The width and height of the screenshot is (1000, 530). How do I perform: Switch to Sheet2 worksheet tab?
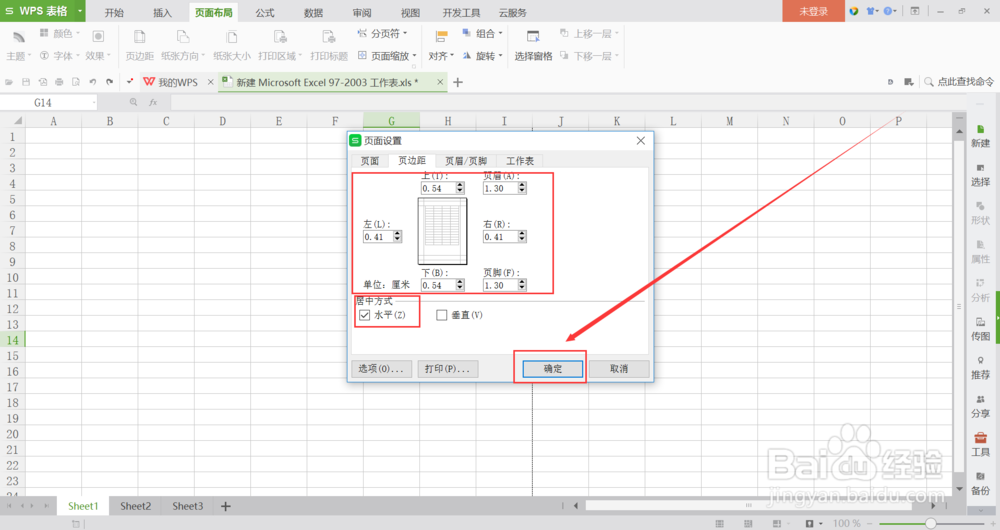[x=136, y=506]
